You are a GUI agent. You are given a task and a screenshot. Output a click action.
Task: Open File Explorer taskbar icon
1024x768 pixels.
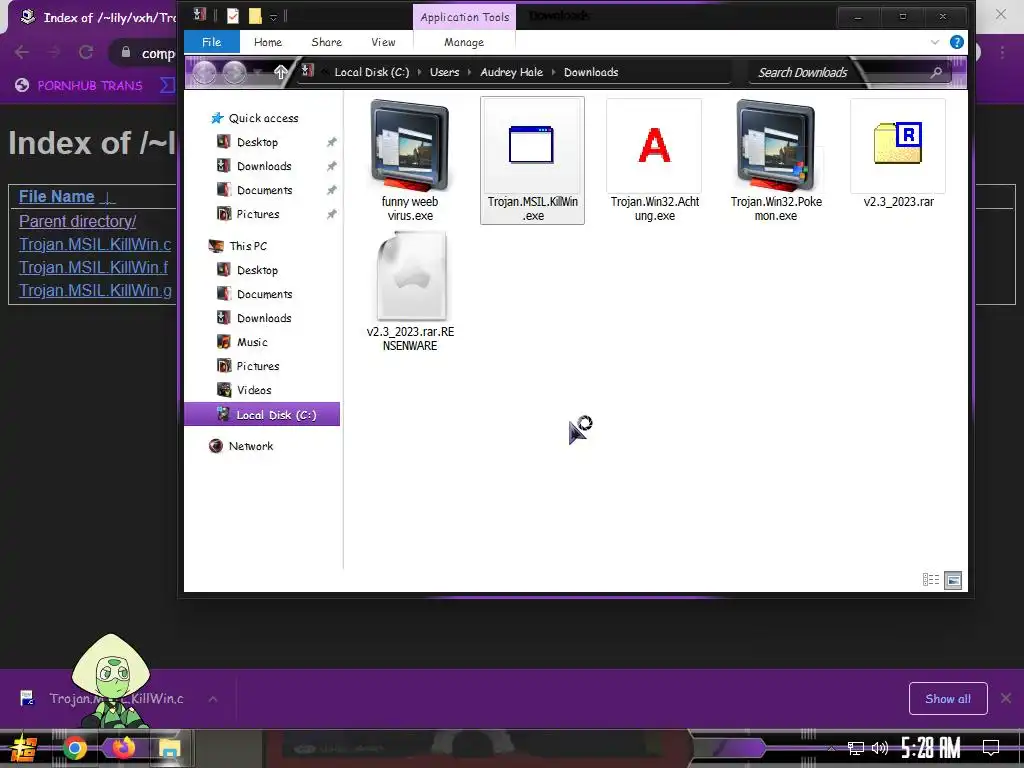169,748
